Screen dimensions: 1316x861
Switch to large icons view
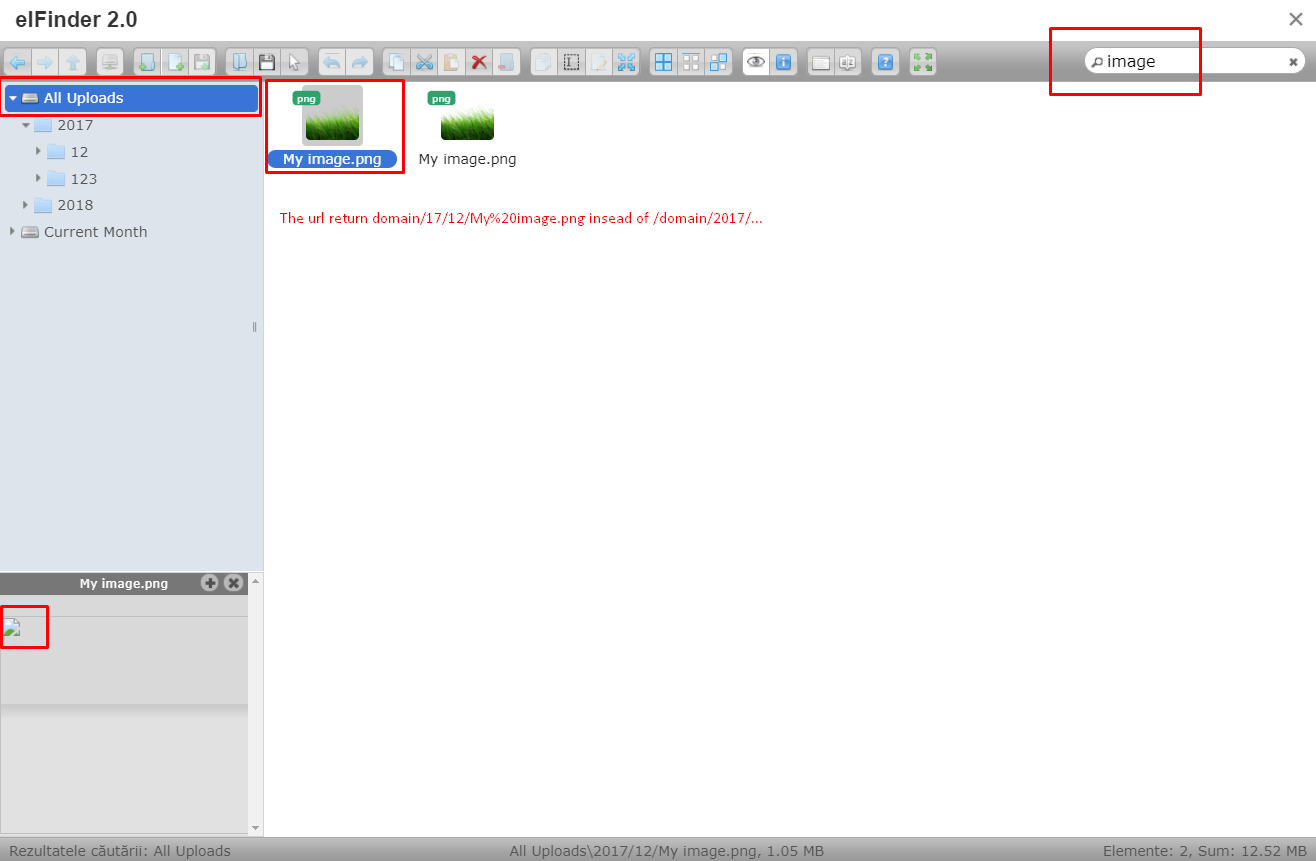[663, 61]
